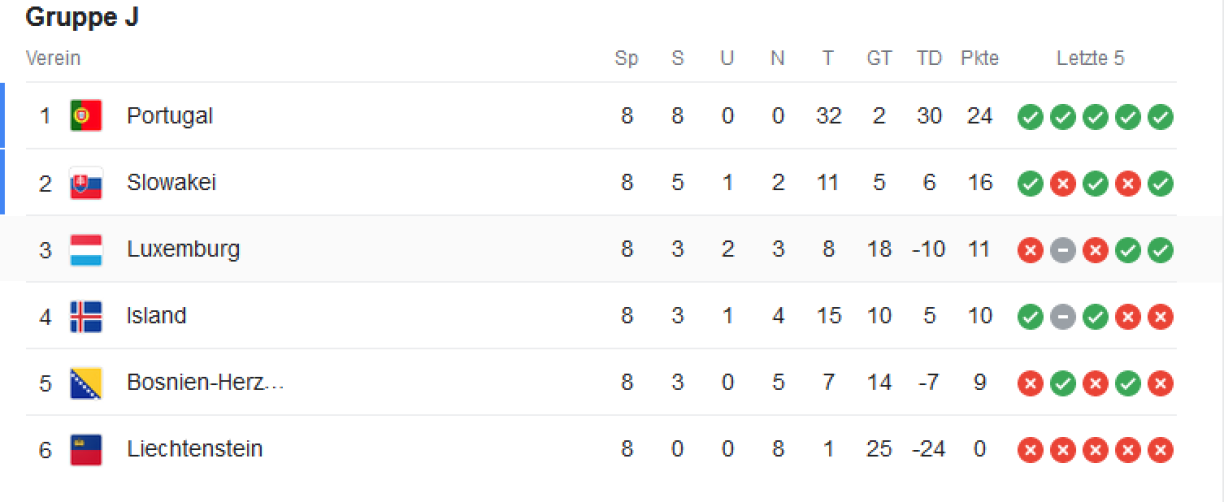Click the Island team name
The image size is (1224, 502).
point(156,316)
